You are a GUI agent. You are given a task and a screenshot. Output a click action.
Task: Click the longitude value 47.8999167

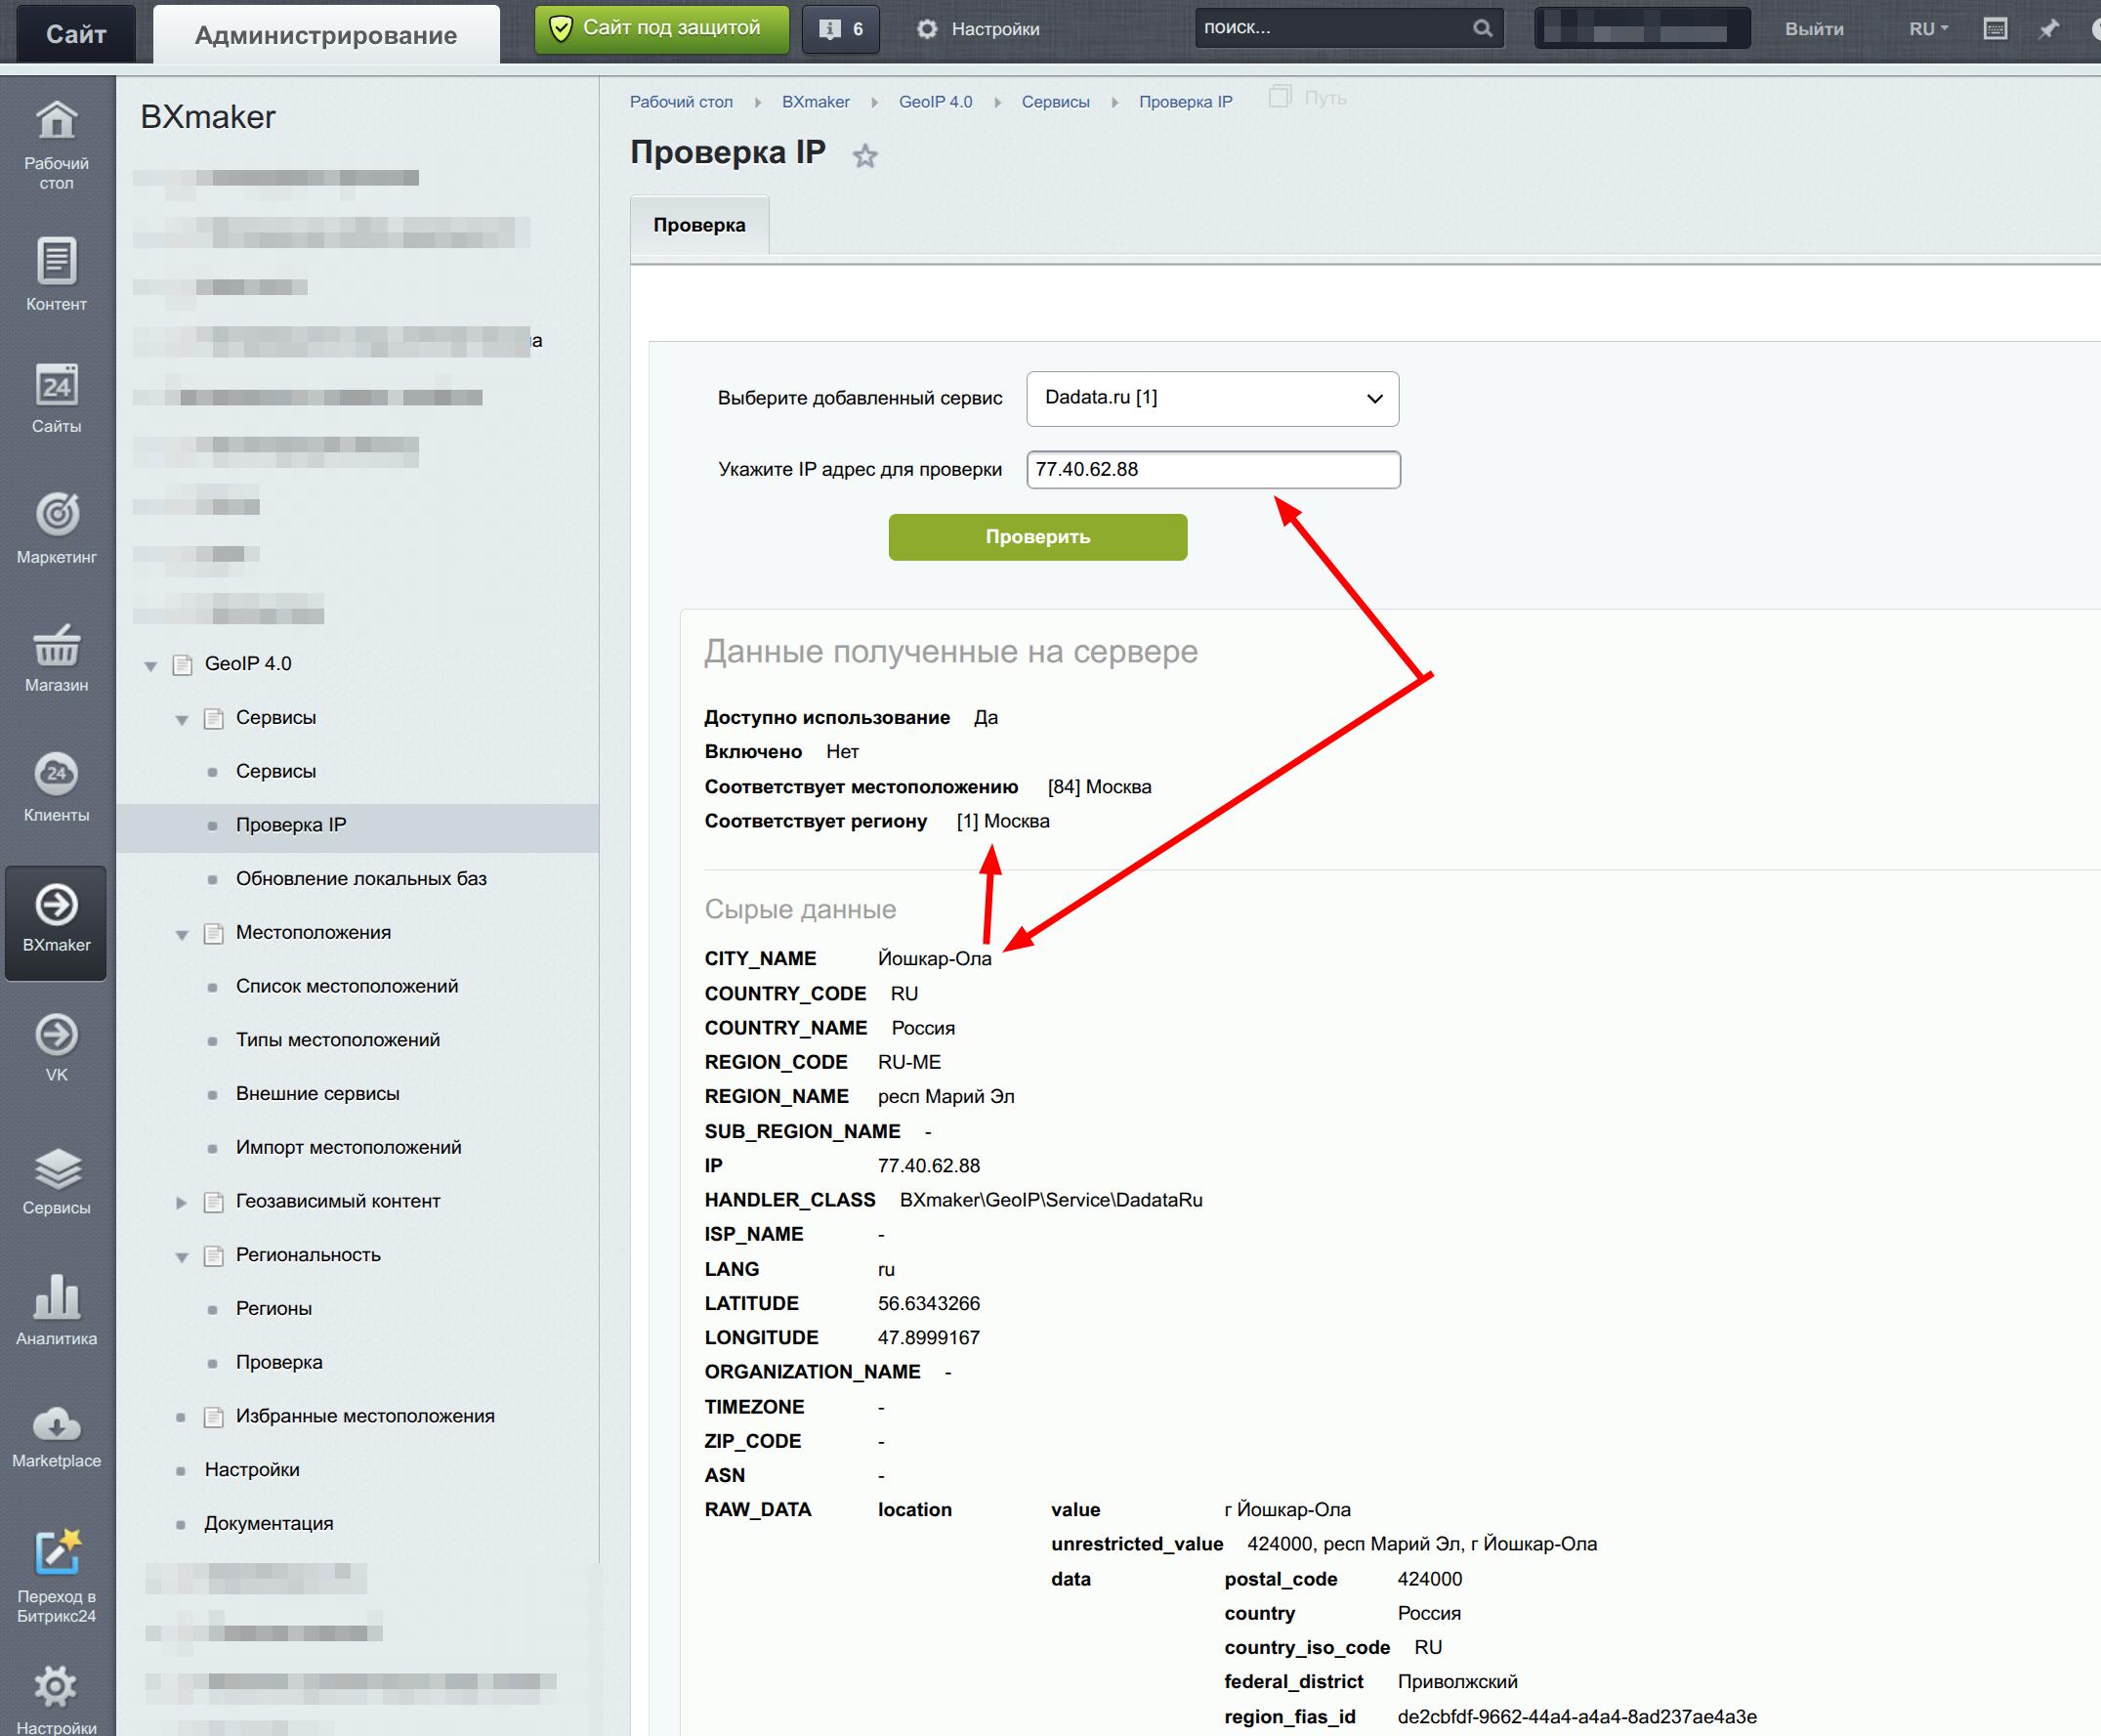[x=929, y=1337]
